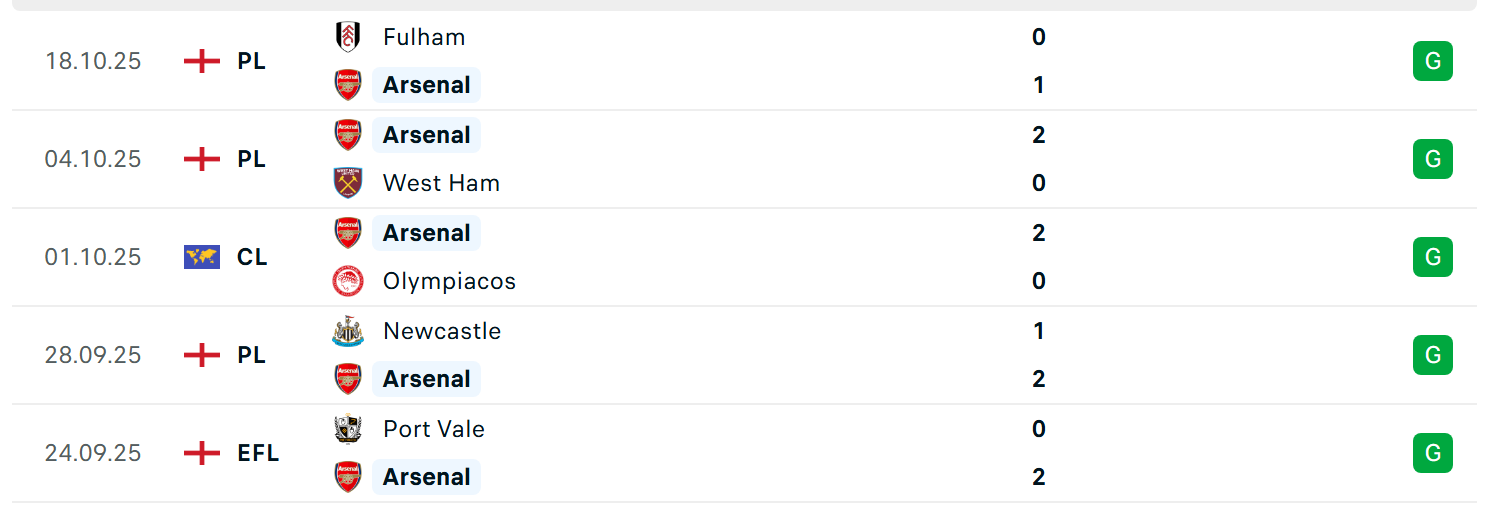The image size is (1497, 517).
Task: Open the Olympiacos team link
Action: (449, 281)
